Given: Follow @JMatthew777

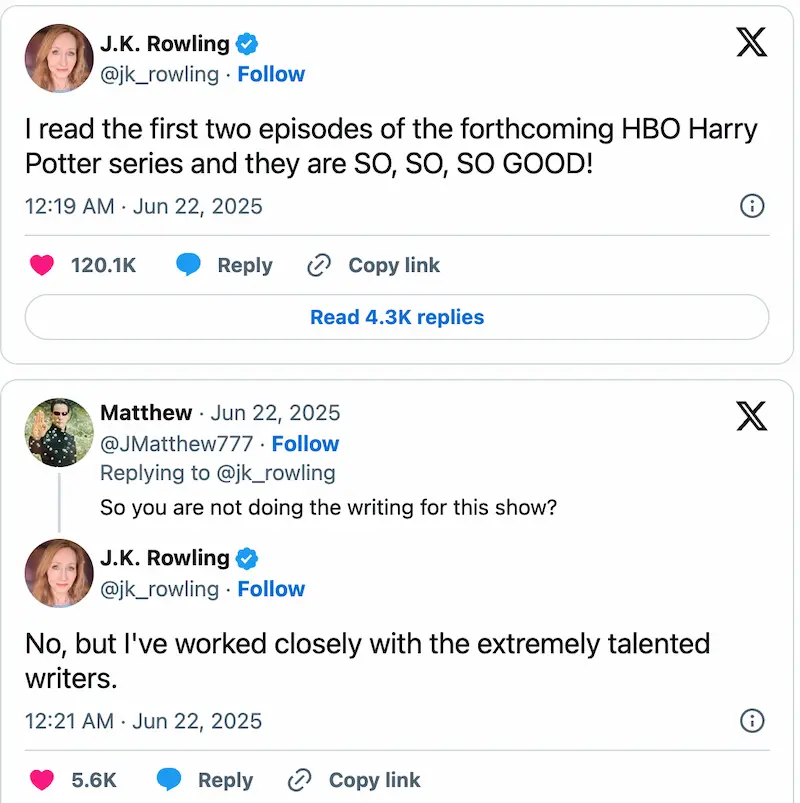Looking at the screenshot, I should coord(305,444).
